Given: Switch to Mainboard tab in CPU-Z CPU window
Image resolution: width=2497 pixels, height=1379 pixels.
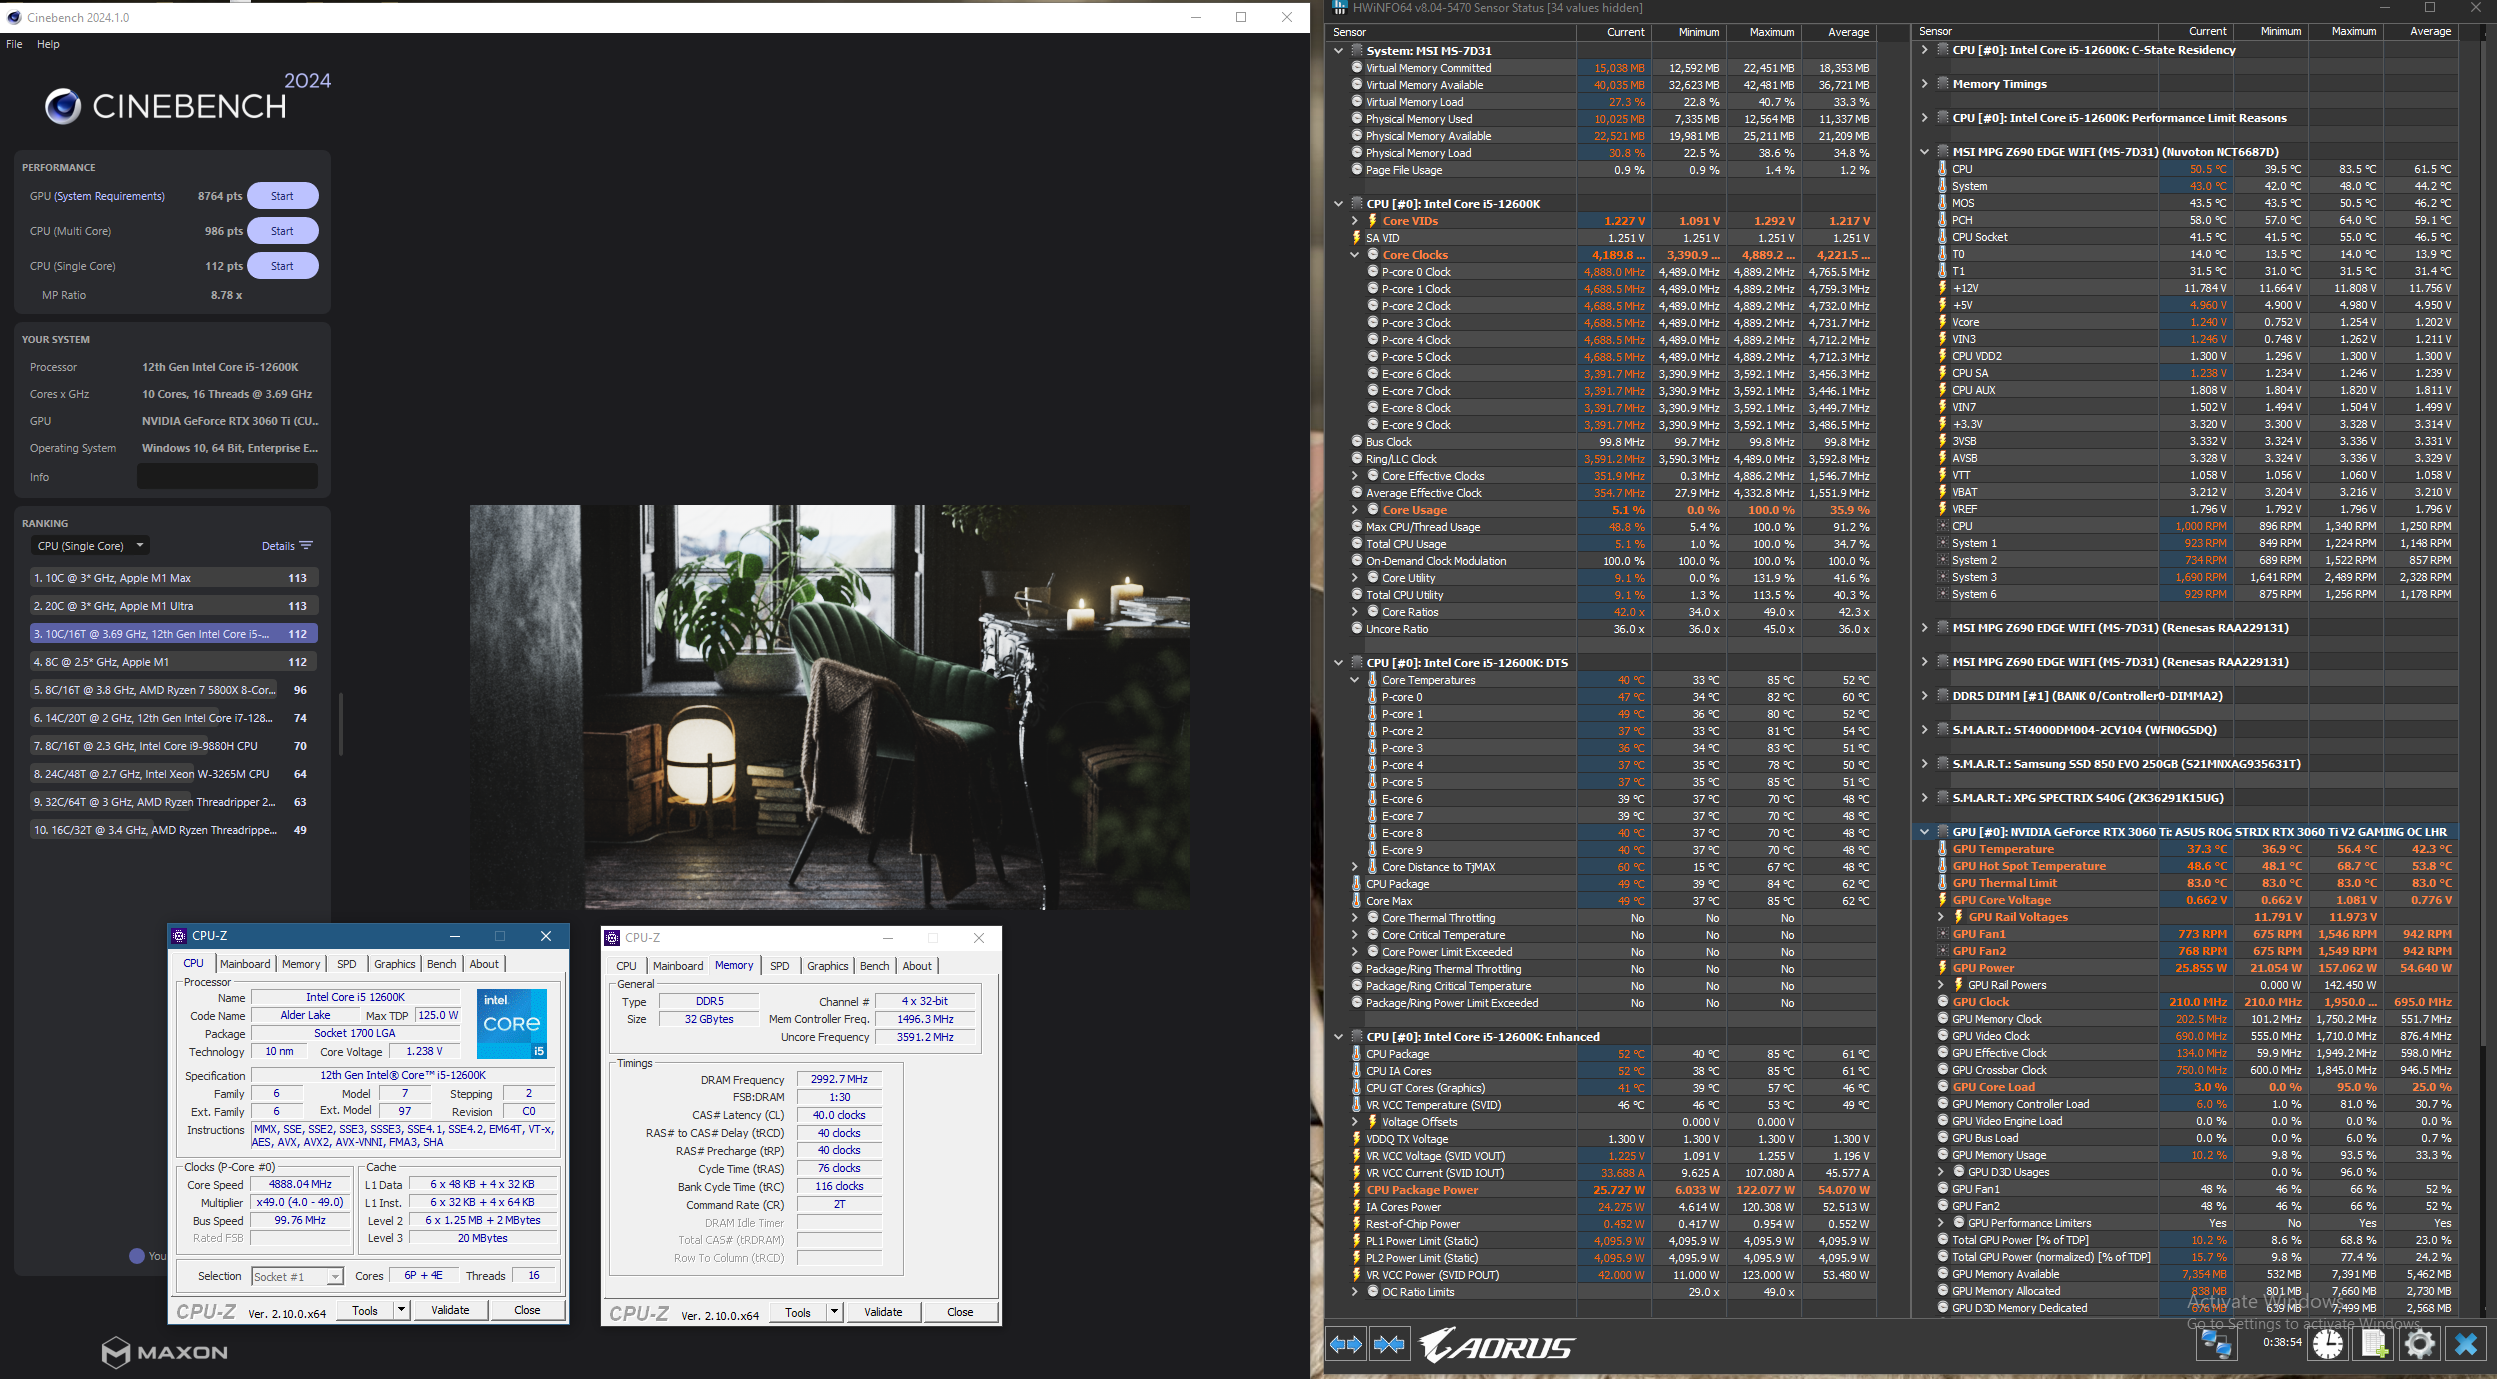Looking at the screenshot, I should [245, 964].
